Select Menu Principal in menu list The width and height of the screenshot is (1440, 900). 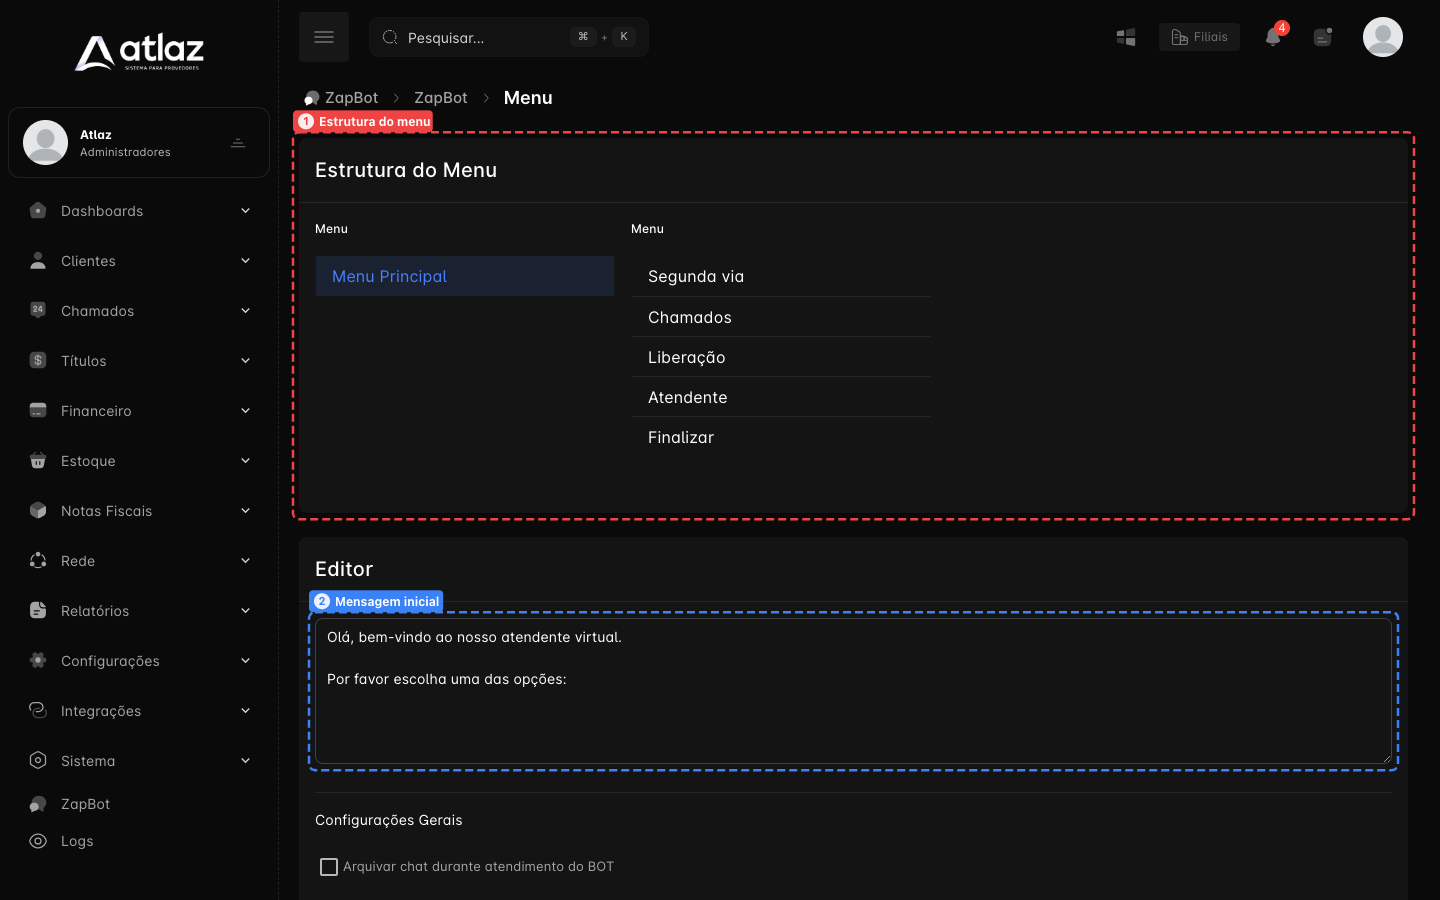(x=465, y=276)
